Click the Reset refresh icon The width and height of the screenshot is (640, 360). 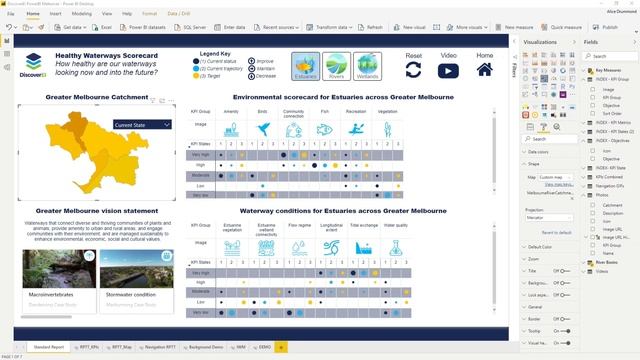(x=413, y=70)
